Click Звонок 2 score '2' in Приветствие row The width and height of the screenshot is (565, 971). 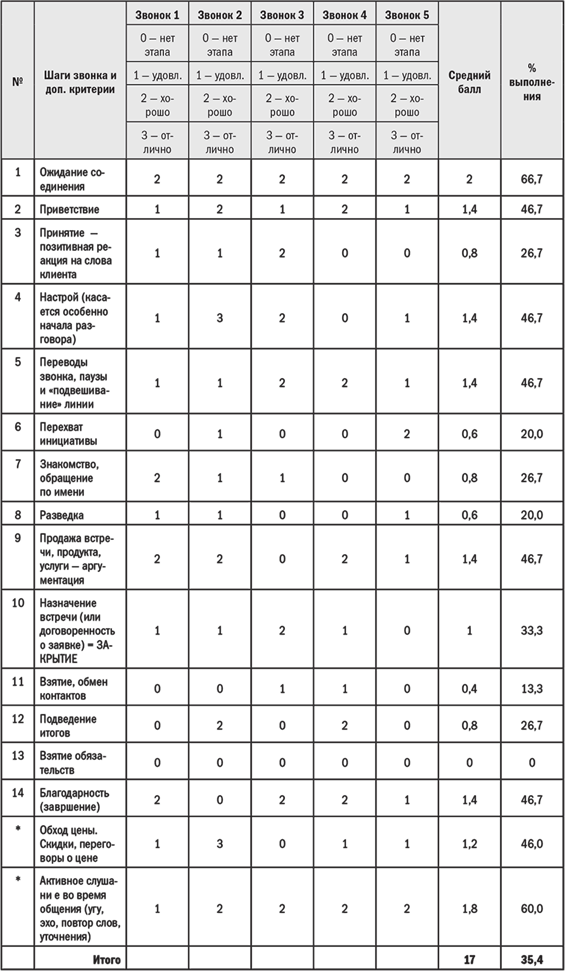[220, 209]
